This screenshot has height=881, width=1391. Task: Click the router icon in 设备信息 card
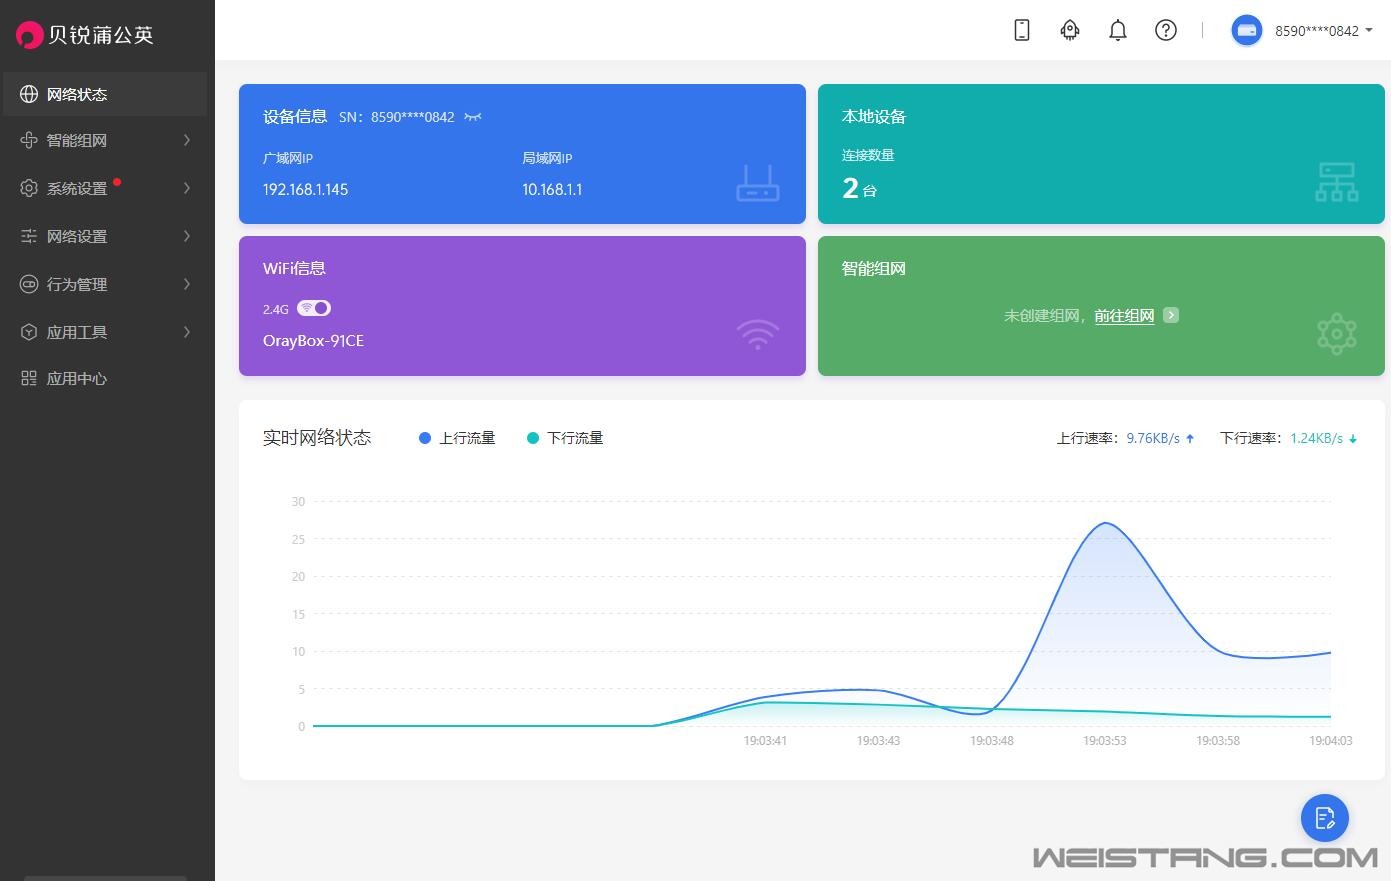[758, 182]
